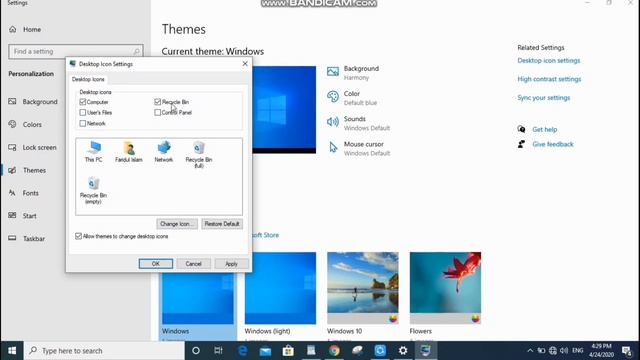The image size is (640, 360).
Task: Select the Recycle Bin (empty) icon
Action: [x=93, y=190]
